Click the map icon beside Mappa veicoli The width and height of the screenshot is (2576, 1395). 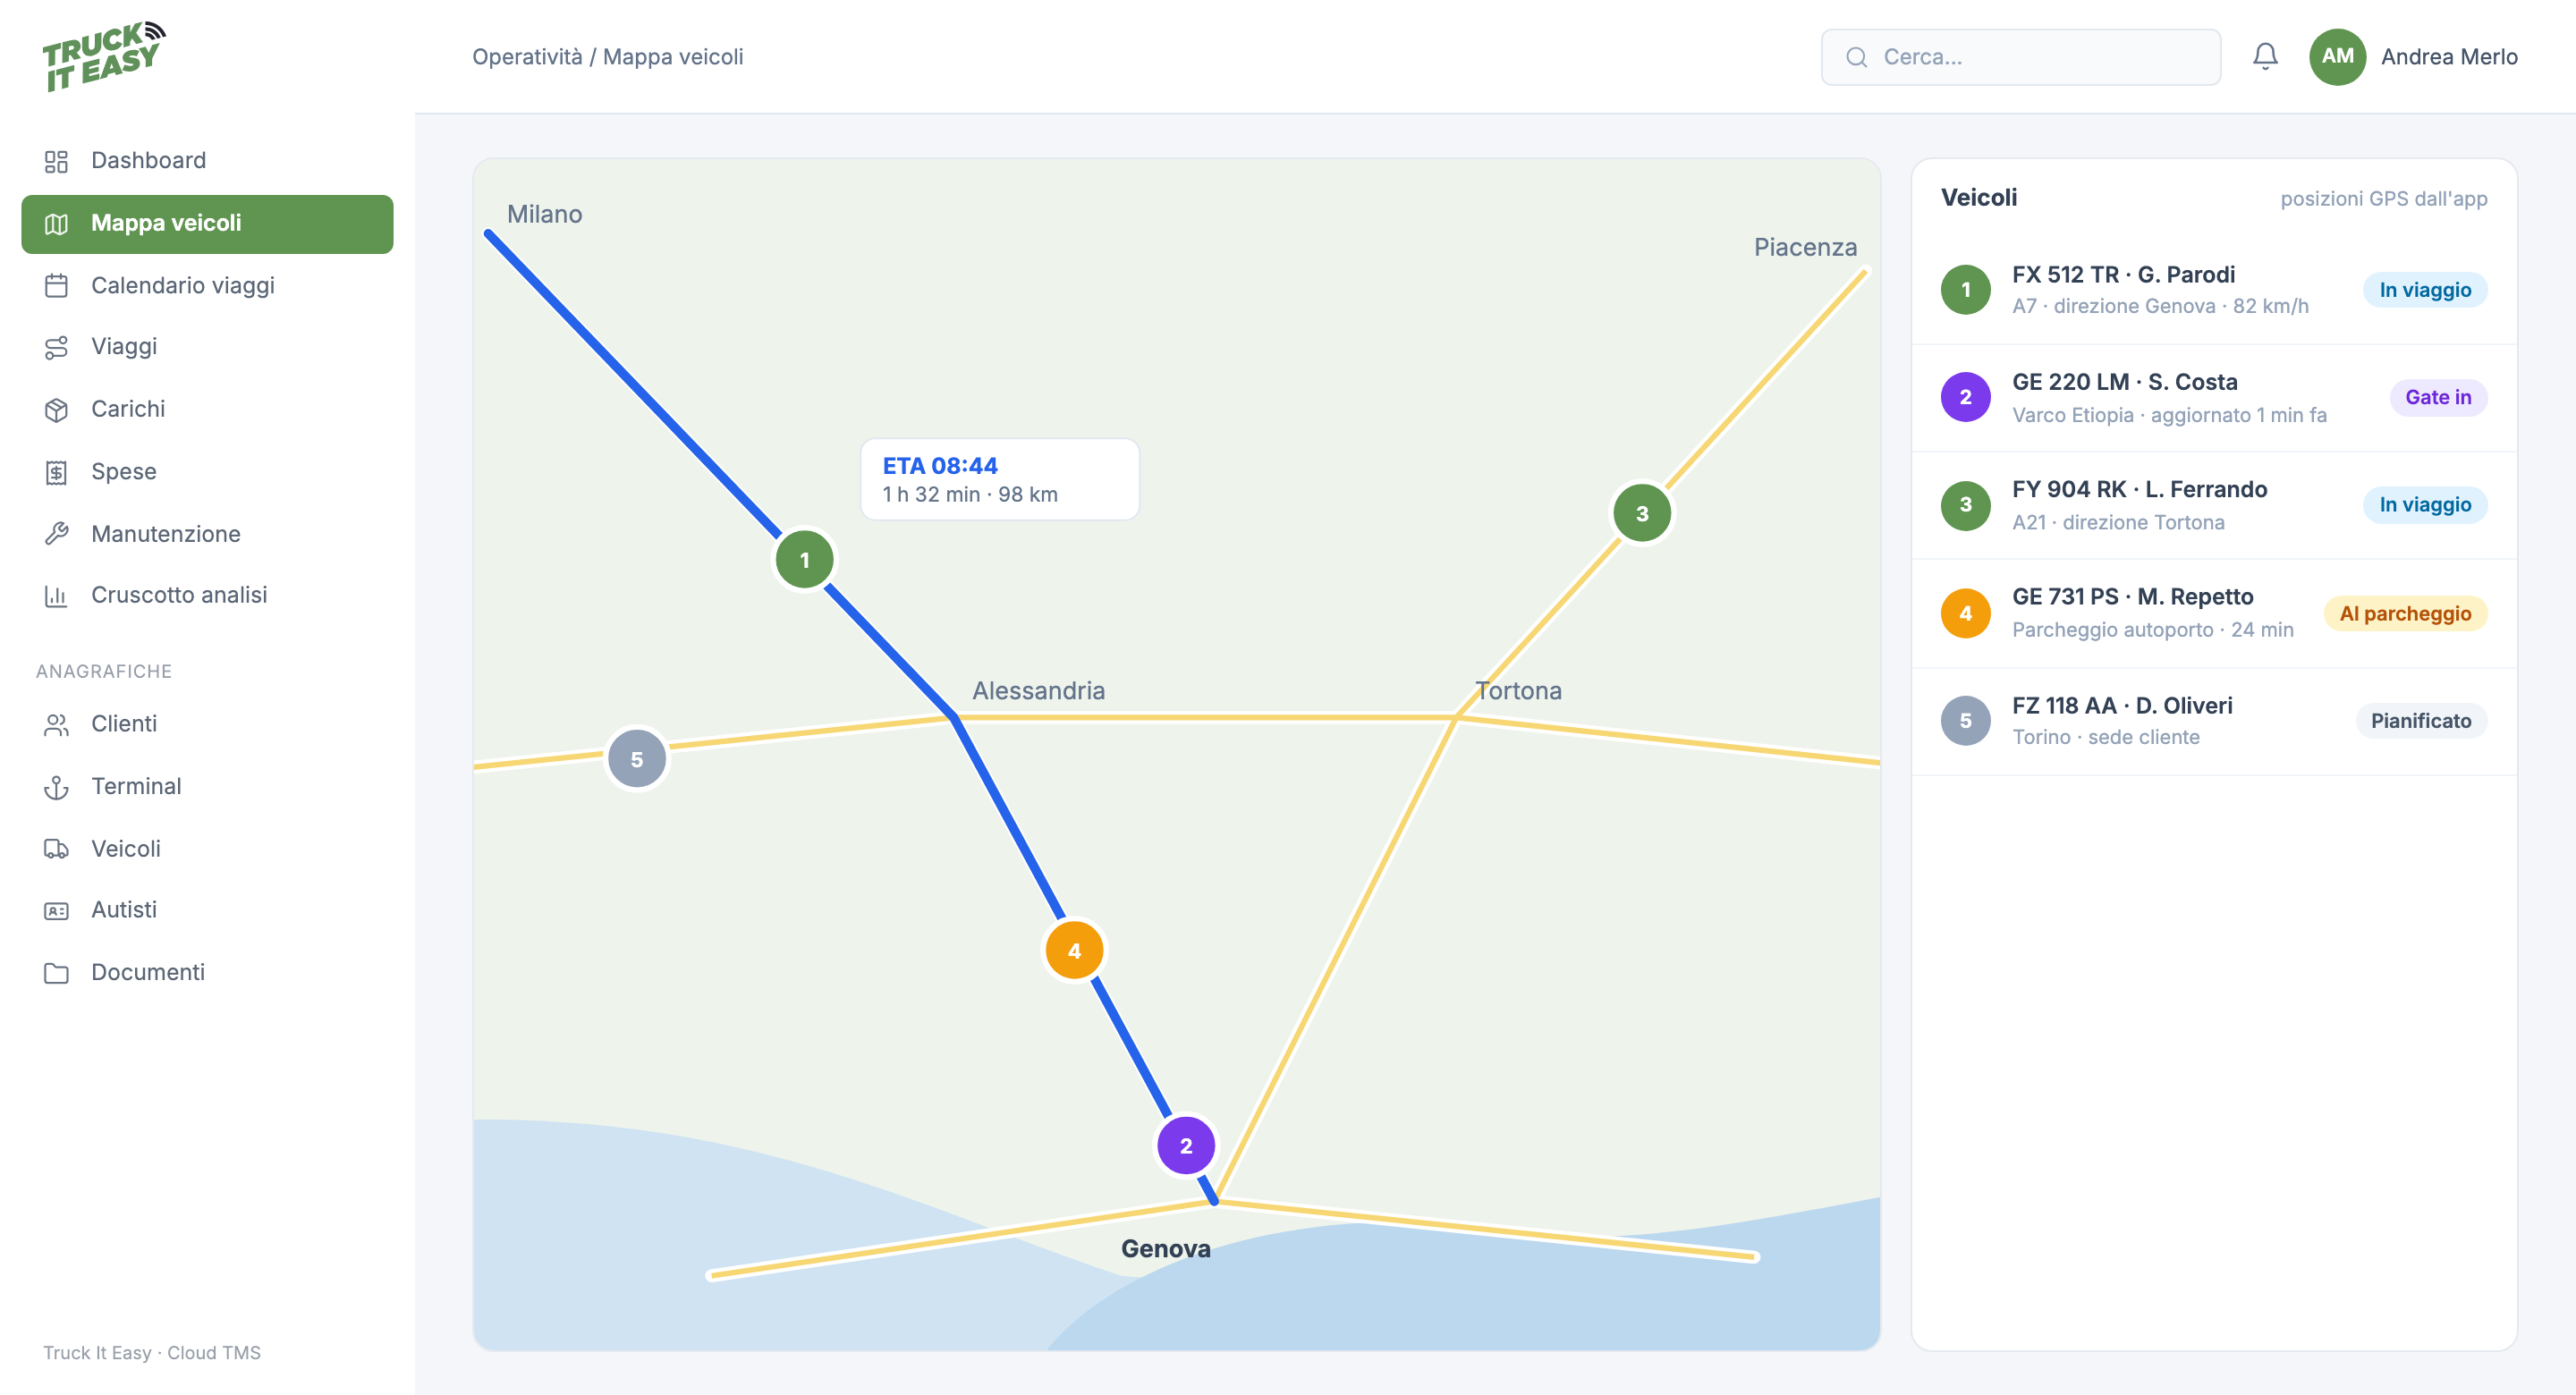point(56,224)
